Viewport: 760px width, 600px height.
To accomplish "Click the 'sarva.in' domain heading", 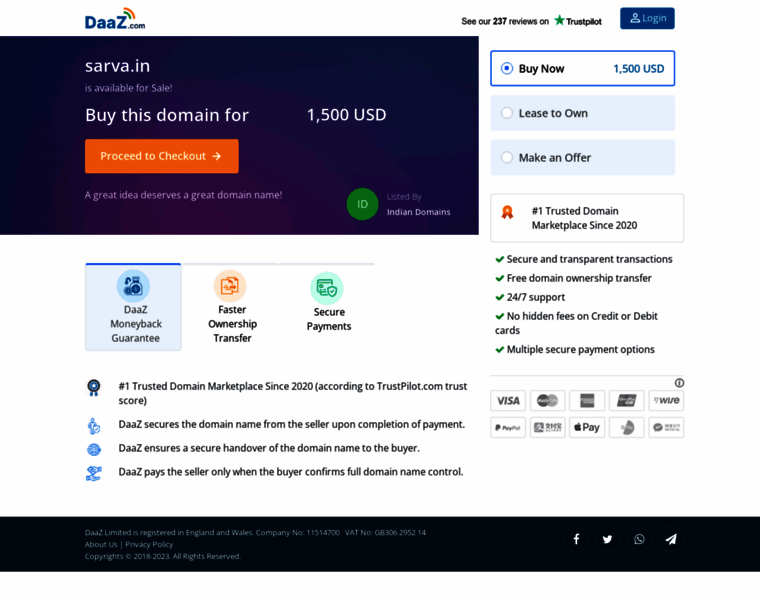I will pyautogui.click(x=117, y=66).
